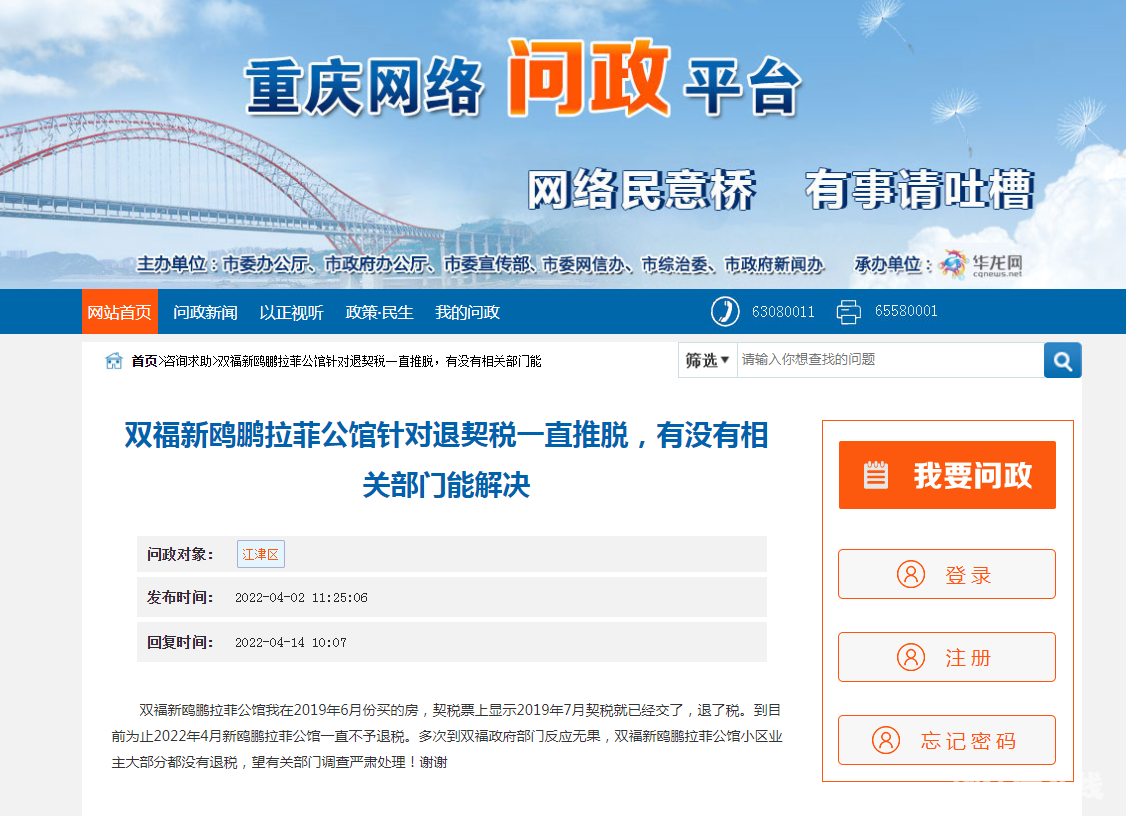The height and width of the screenshot is (816, 1126).
Task: Click the user icon beside 忘记密码
Action: [x=885, y=740]
